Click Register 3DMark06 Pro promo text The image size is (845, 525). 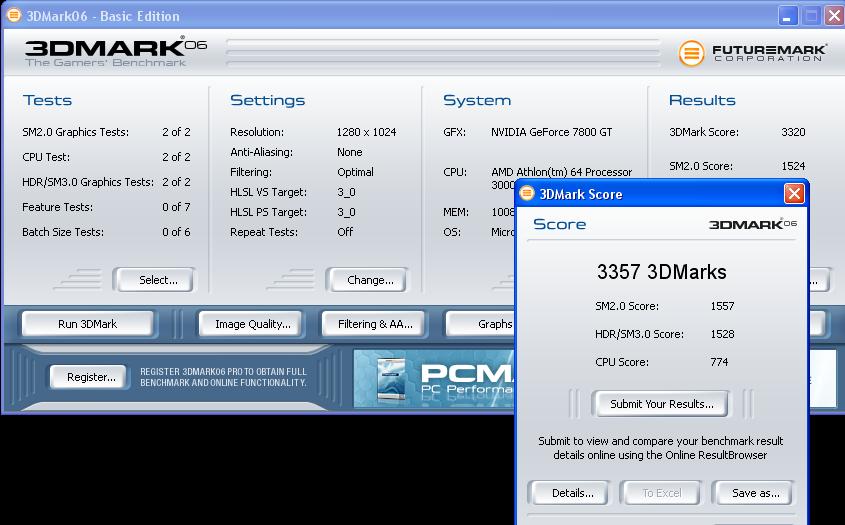point(223,377)
